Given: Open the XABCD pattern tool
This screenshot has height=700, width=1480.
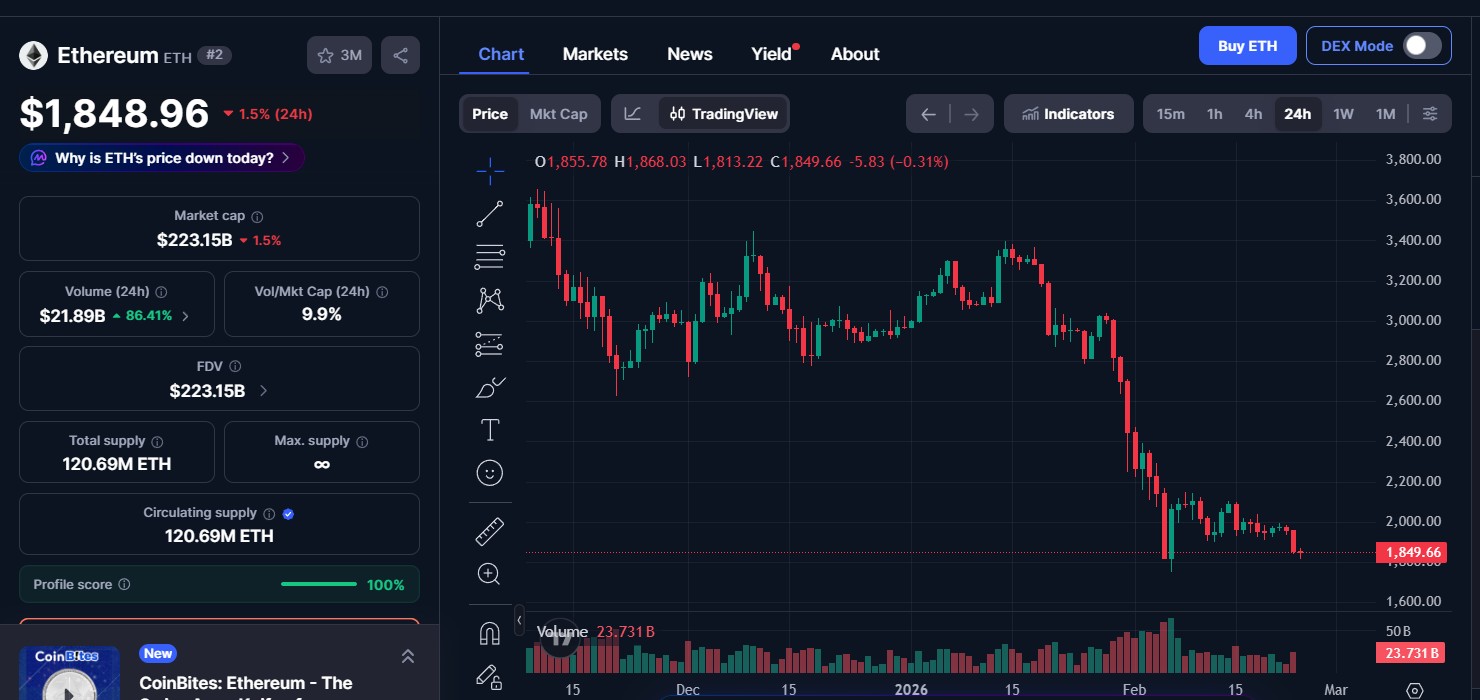Looking at the screenshot, I should tap(489, 299).
